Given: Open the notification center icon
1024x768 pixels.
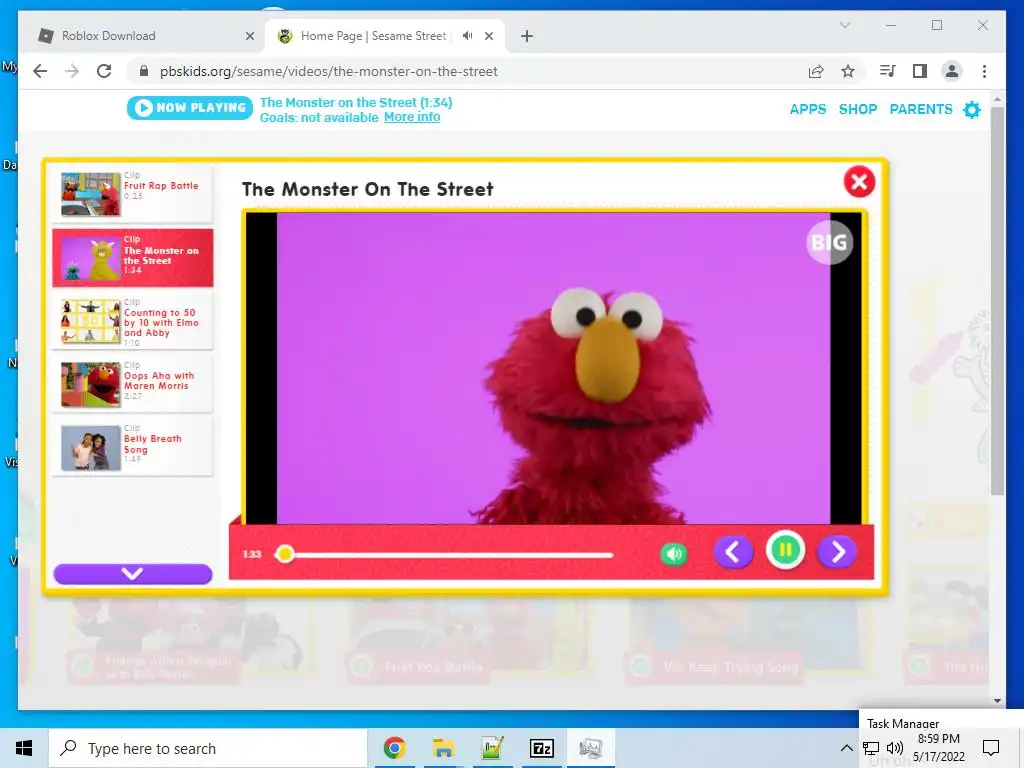Looking at the screenshot, I should (991, 748).
